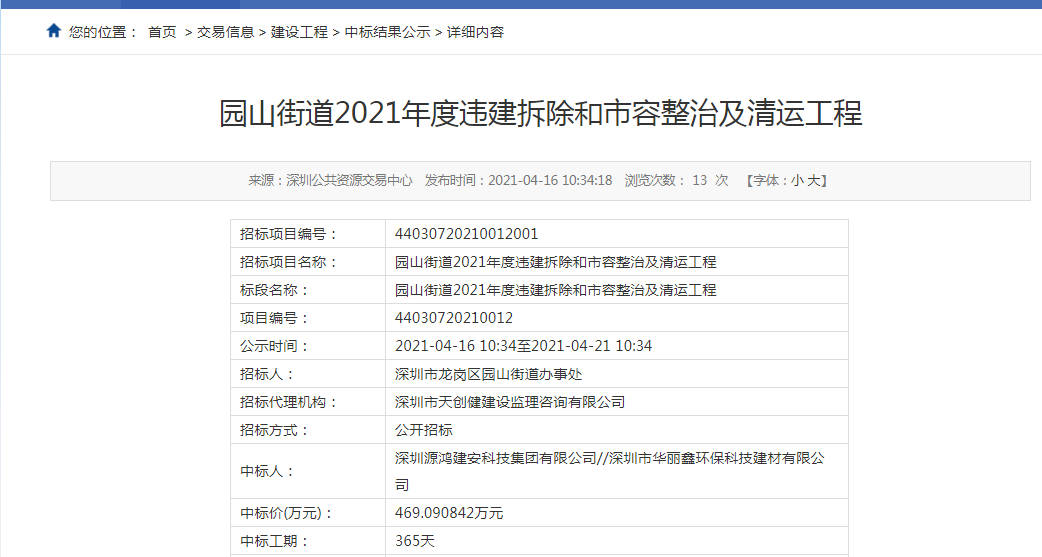Click source text 深圳公共资源交易中心
This screenshot has height=557, width=1042.
[x=349, y=181]
